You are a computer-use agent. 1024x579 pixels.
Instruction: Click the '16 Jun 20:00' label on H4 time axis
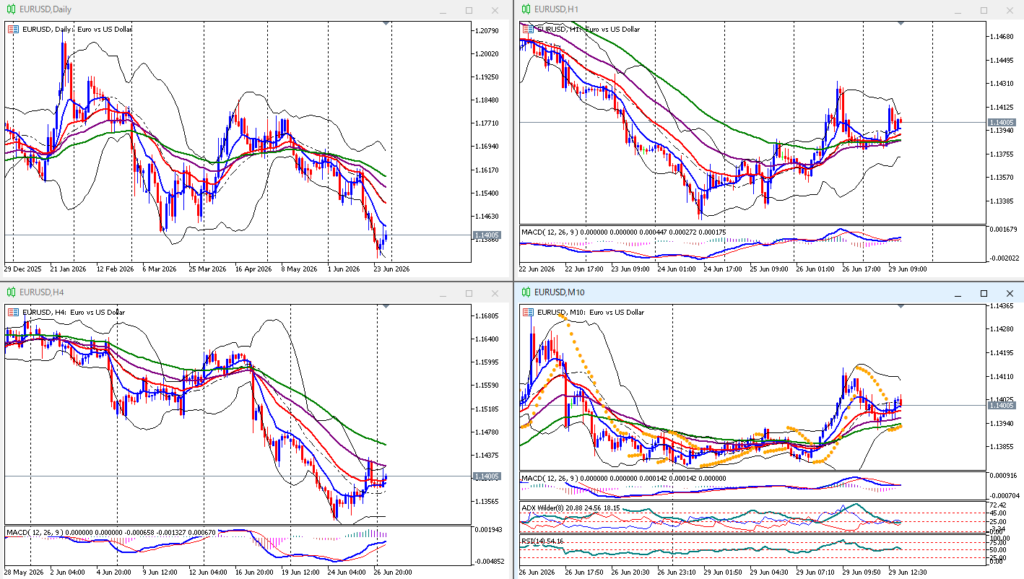tap(254, 572)
